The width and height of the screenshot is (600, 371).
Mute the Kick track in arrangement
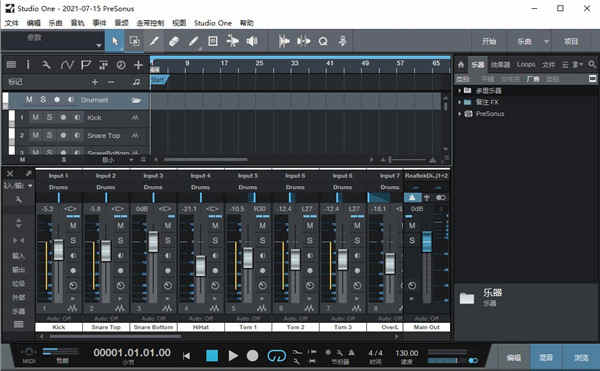pos(35,117)
